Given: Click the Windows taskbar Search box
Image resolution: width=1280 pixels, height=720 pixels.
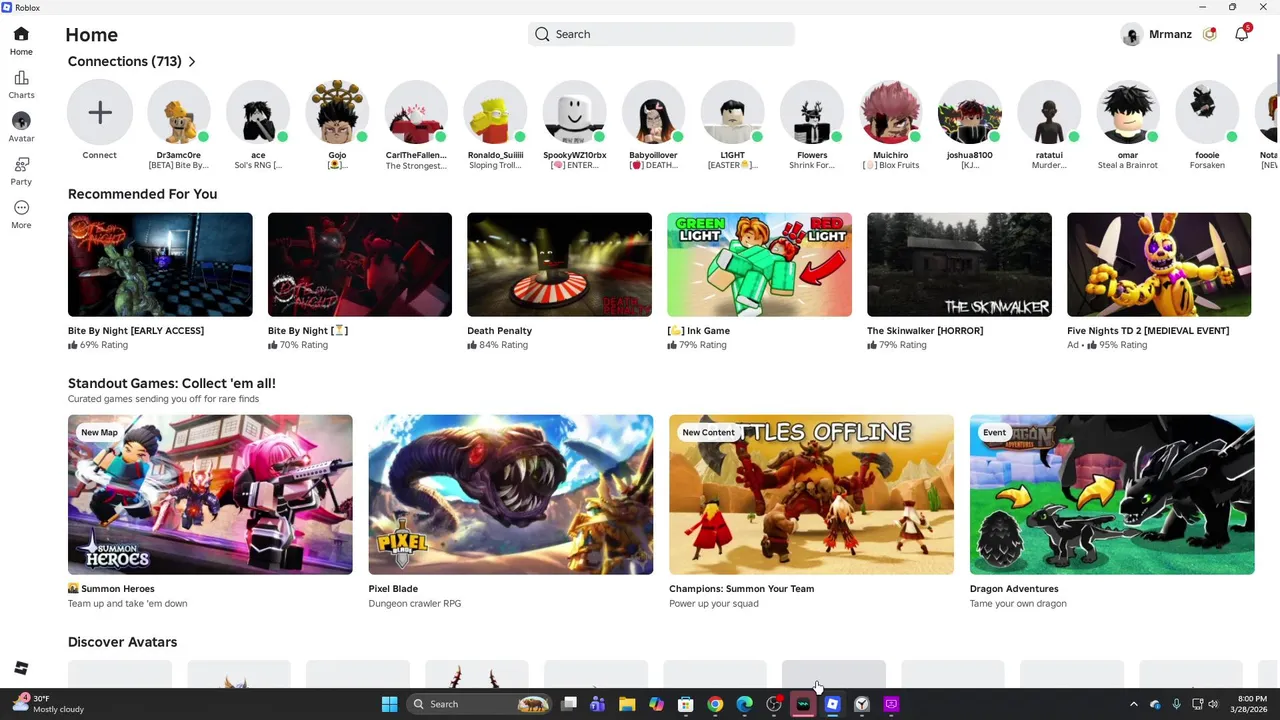Looking at the screenshot, I should click(480, 704).
